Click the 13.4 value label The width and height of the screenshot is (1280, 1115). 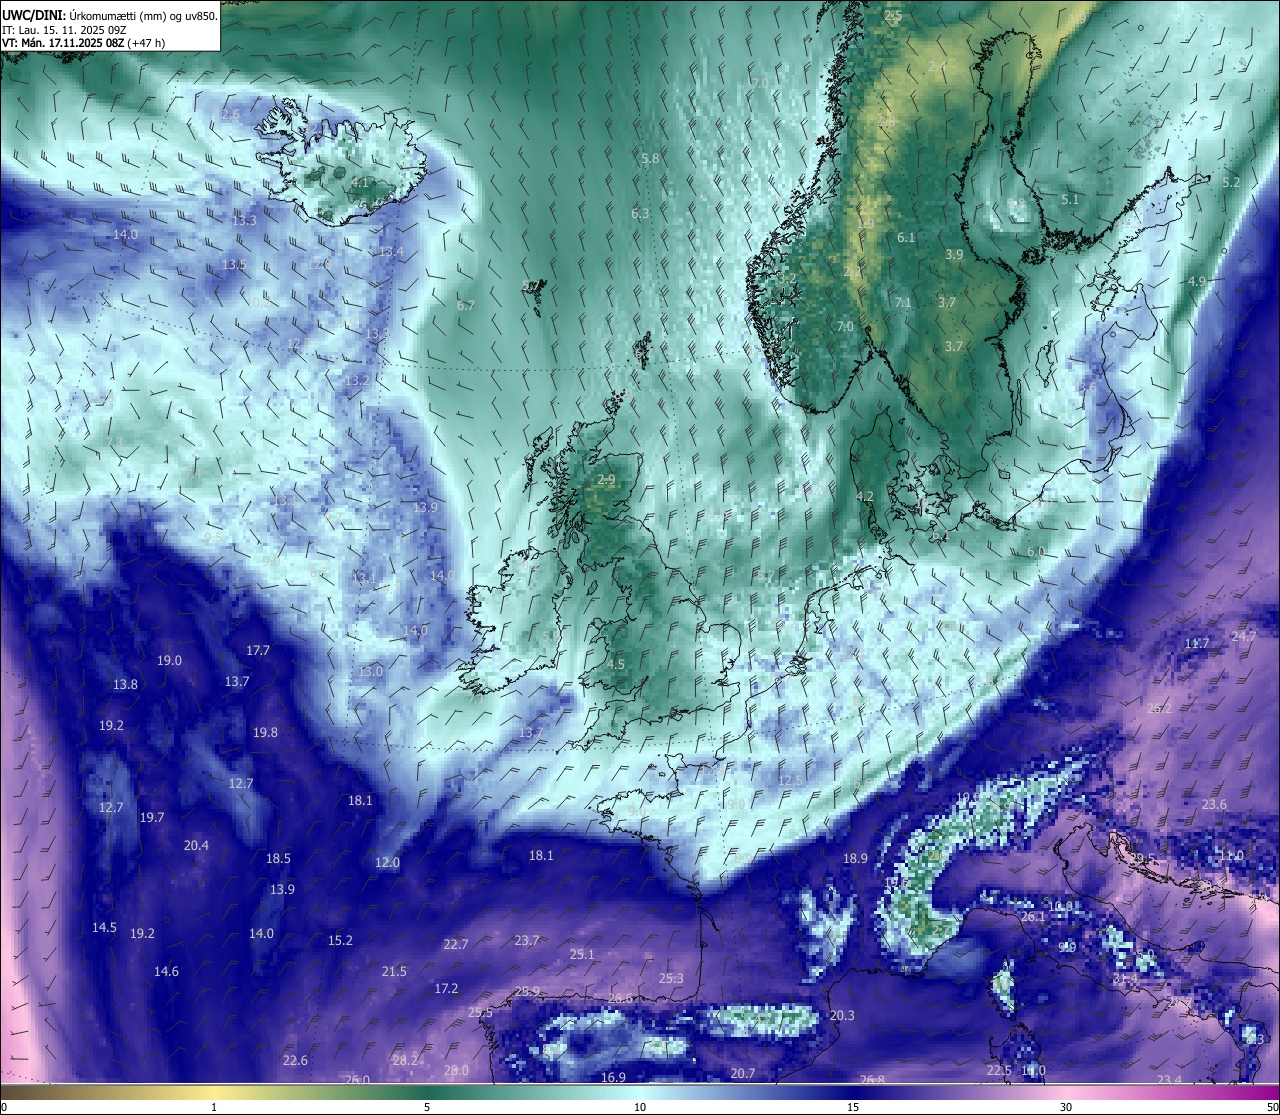391,252
